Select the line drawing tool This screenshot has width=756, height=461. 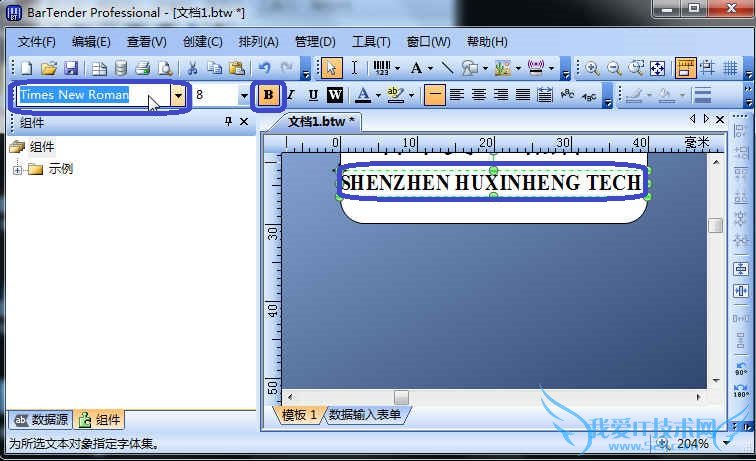coord(447,68)
